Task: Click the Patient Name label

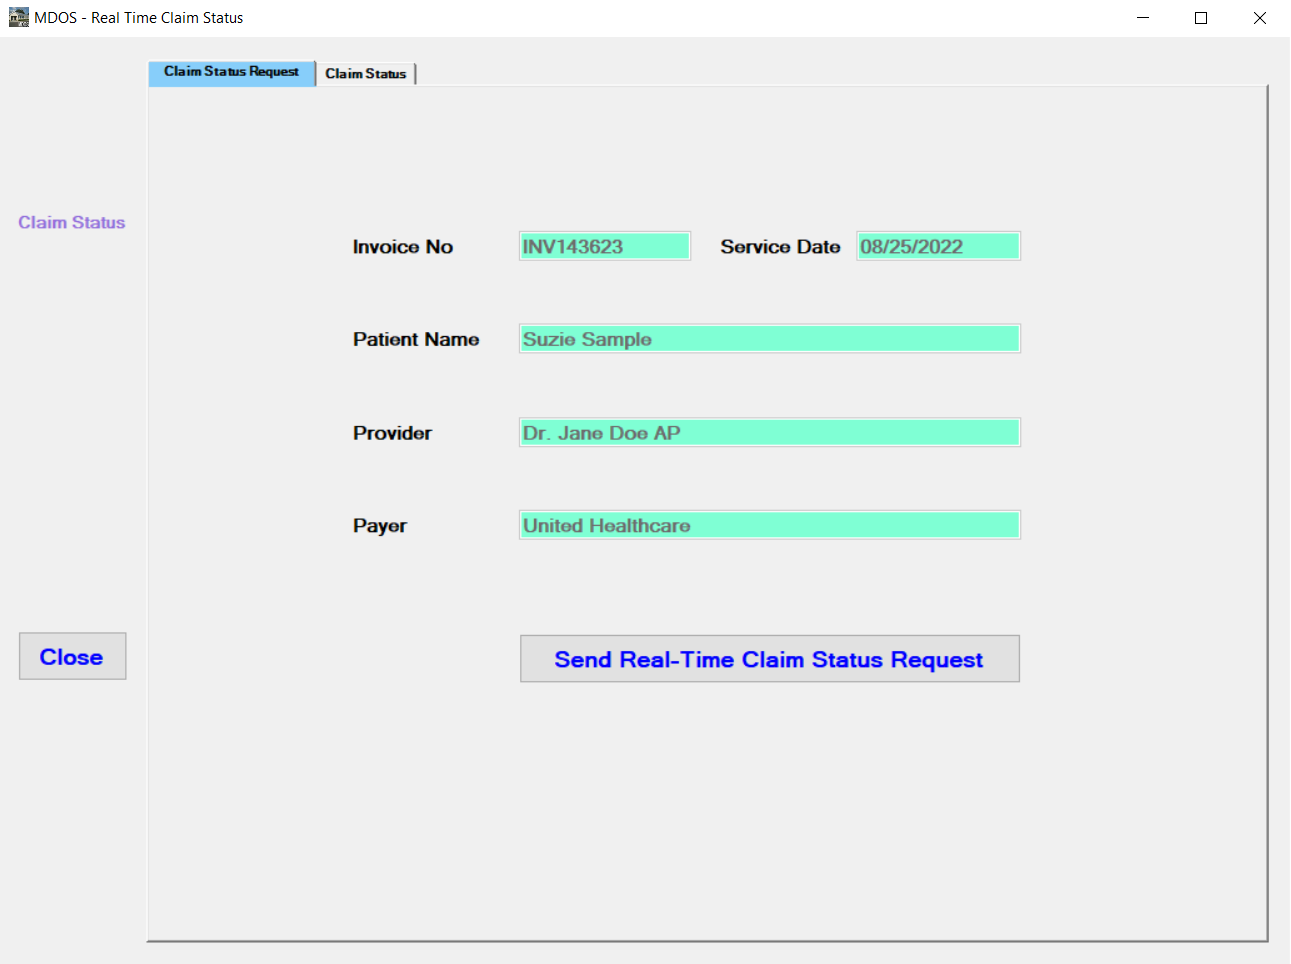Action: 416,339
